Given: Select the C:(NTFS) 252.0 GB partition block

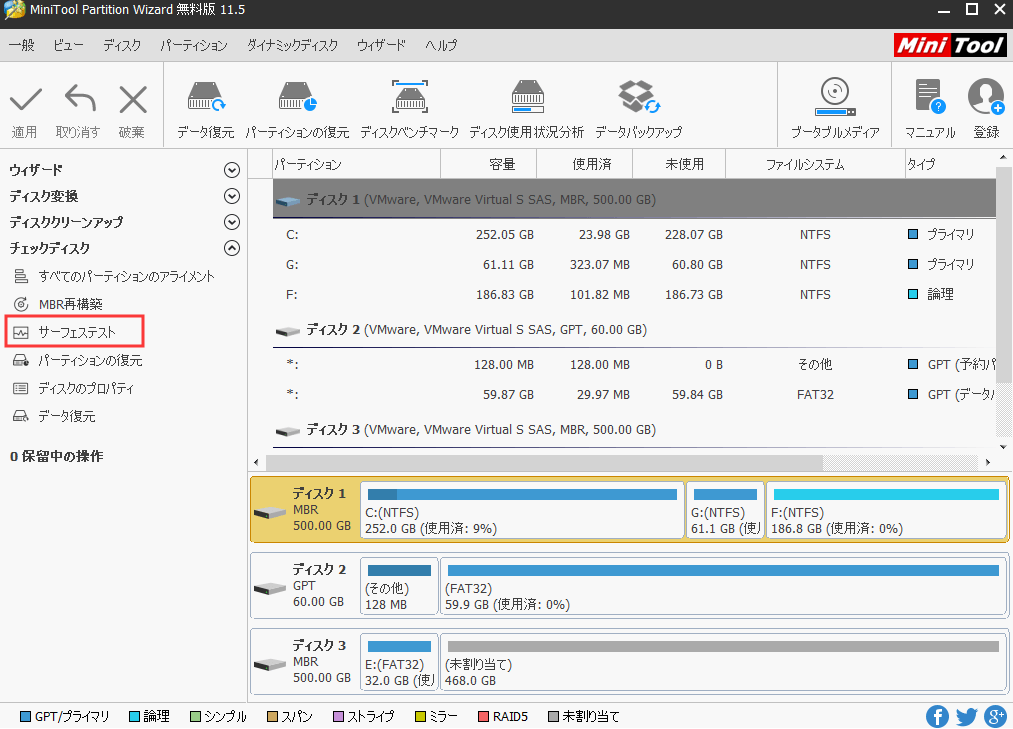Looking at the screenshot, I should [522, 511].
